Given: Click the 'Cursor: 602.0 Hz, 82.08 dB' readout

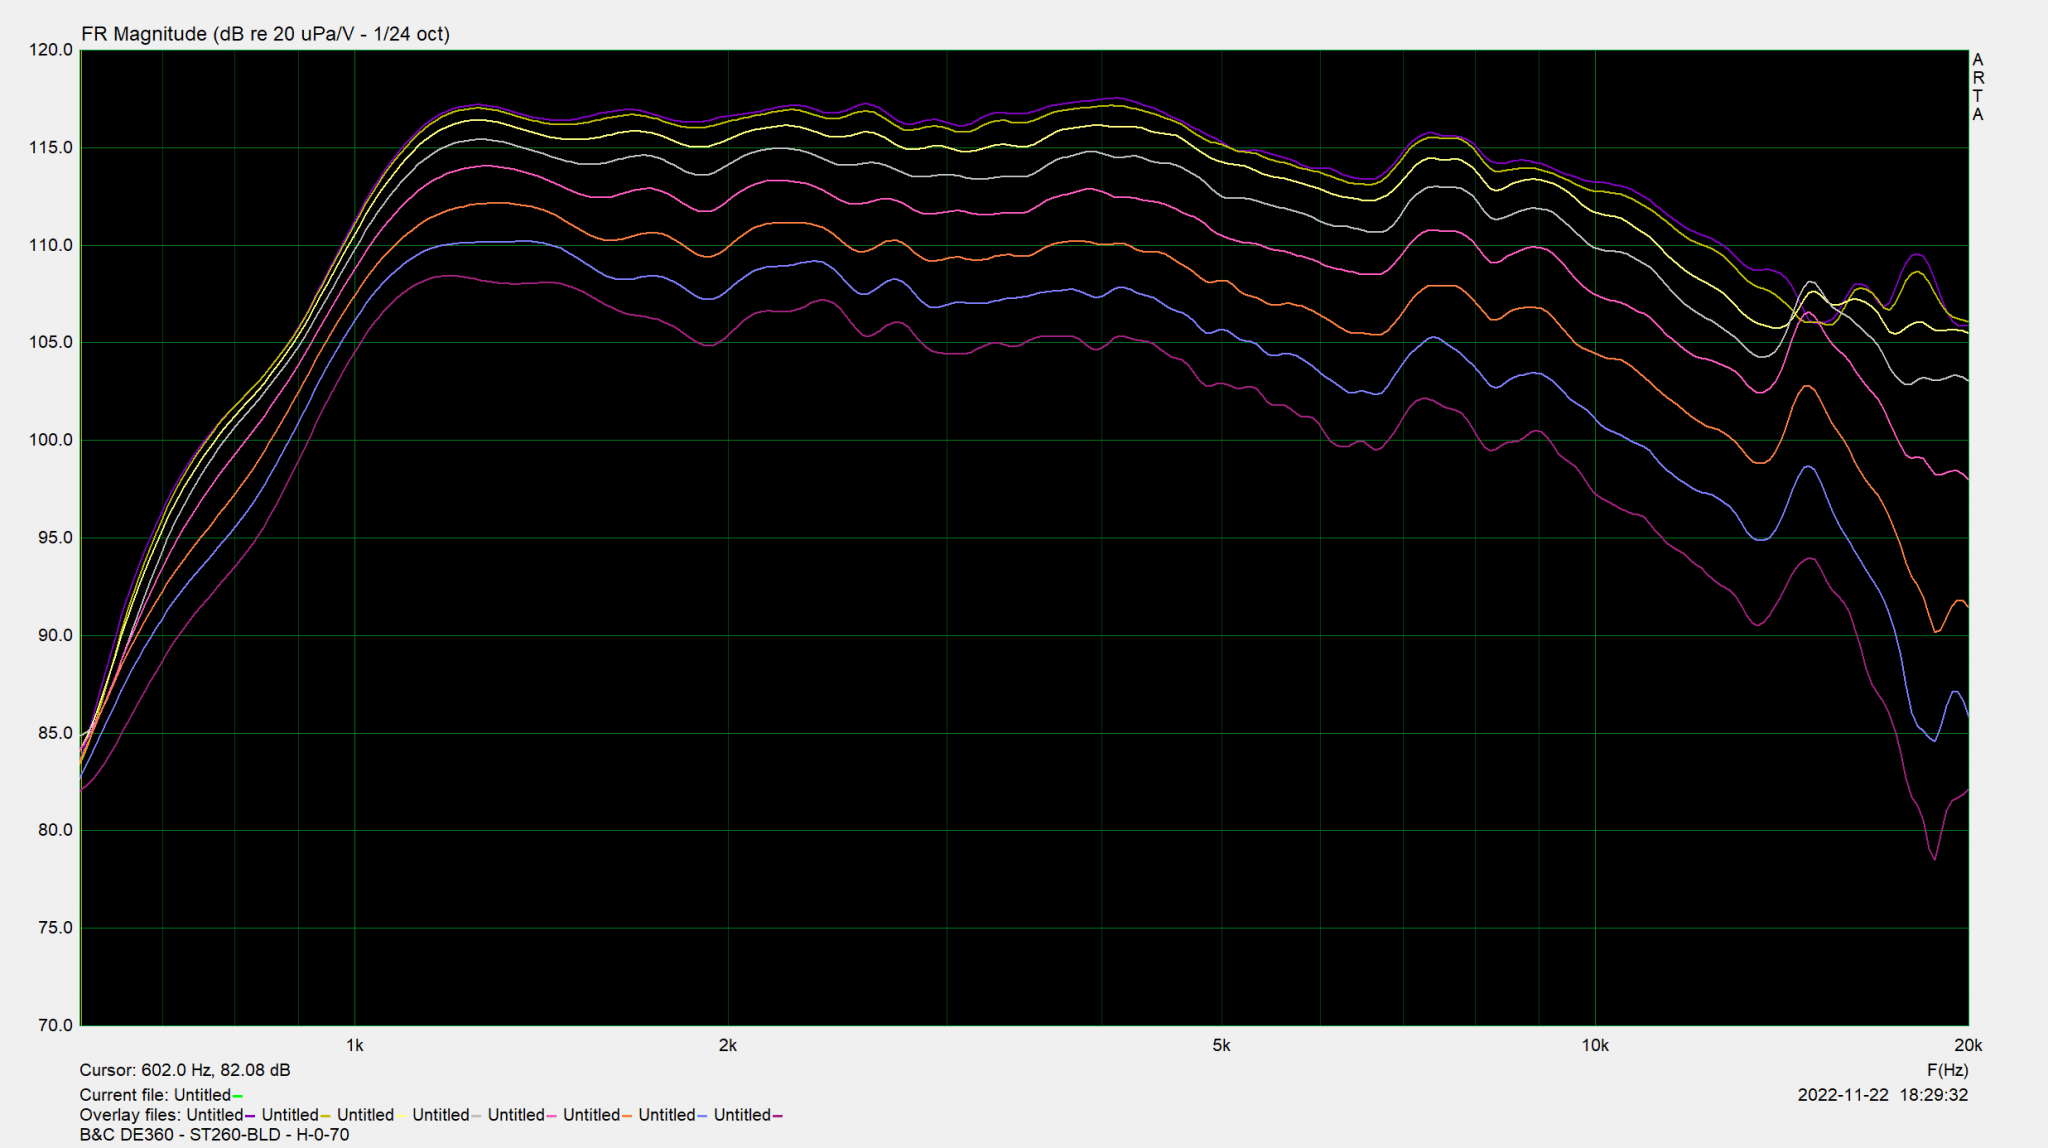Looking at the screenshot, I should (x=185, y=1070).
